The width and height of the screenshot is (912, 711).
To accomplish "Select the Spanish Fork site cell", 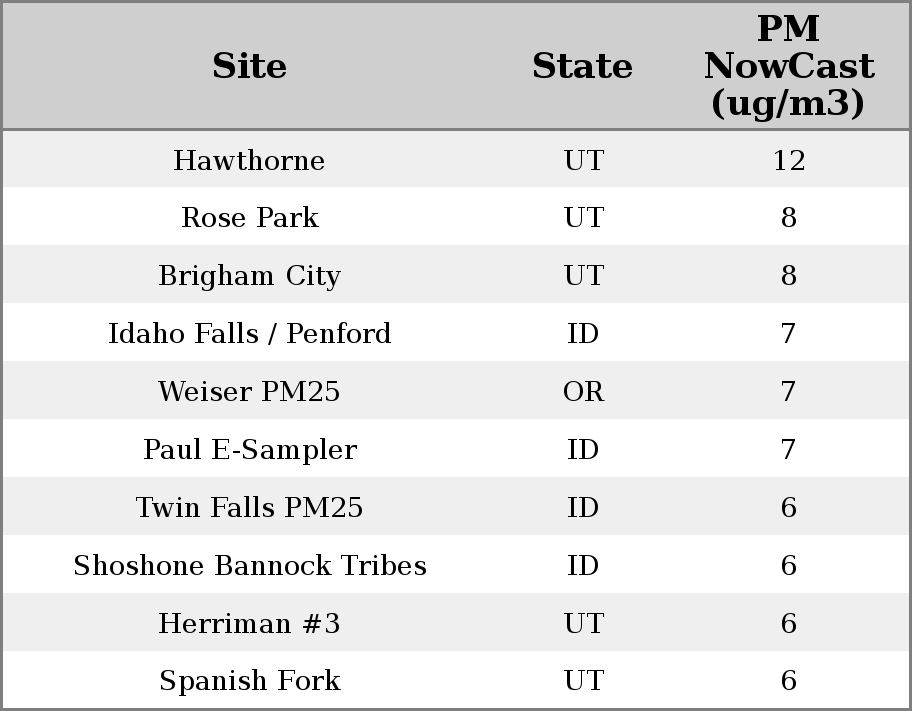I will pos(249,681).
